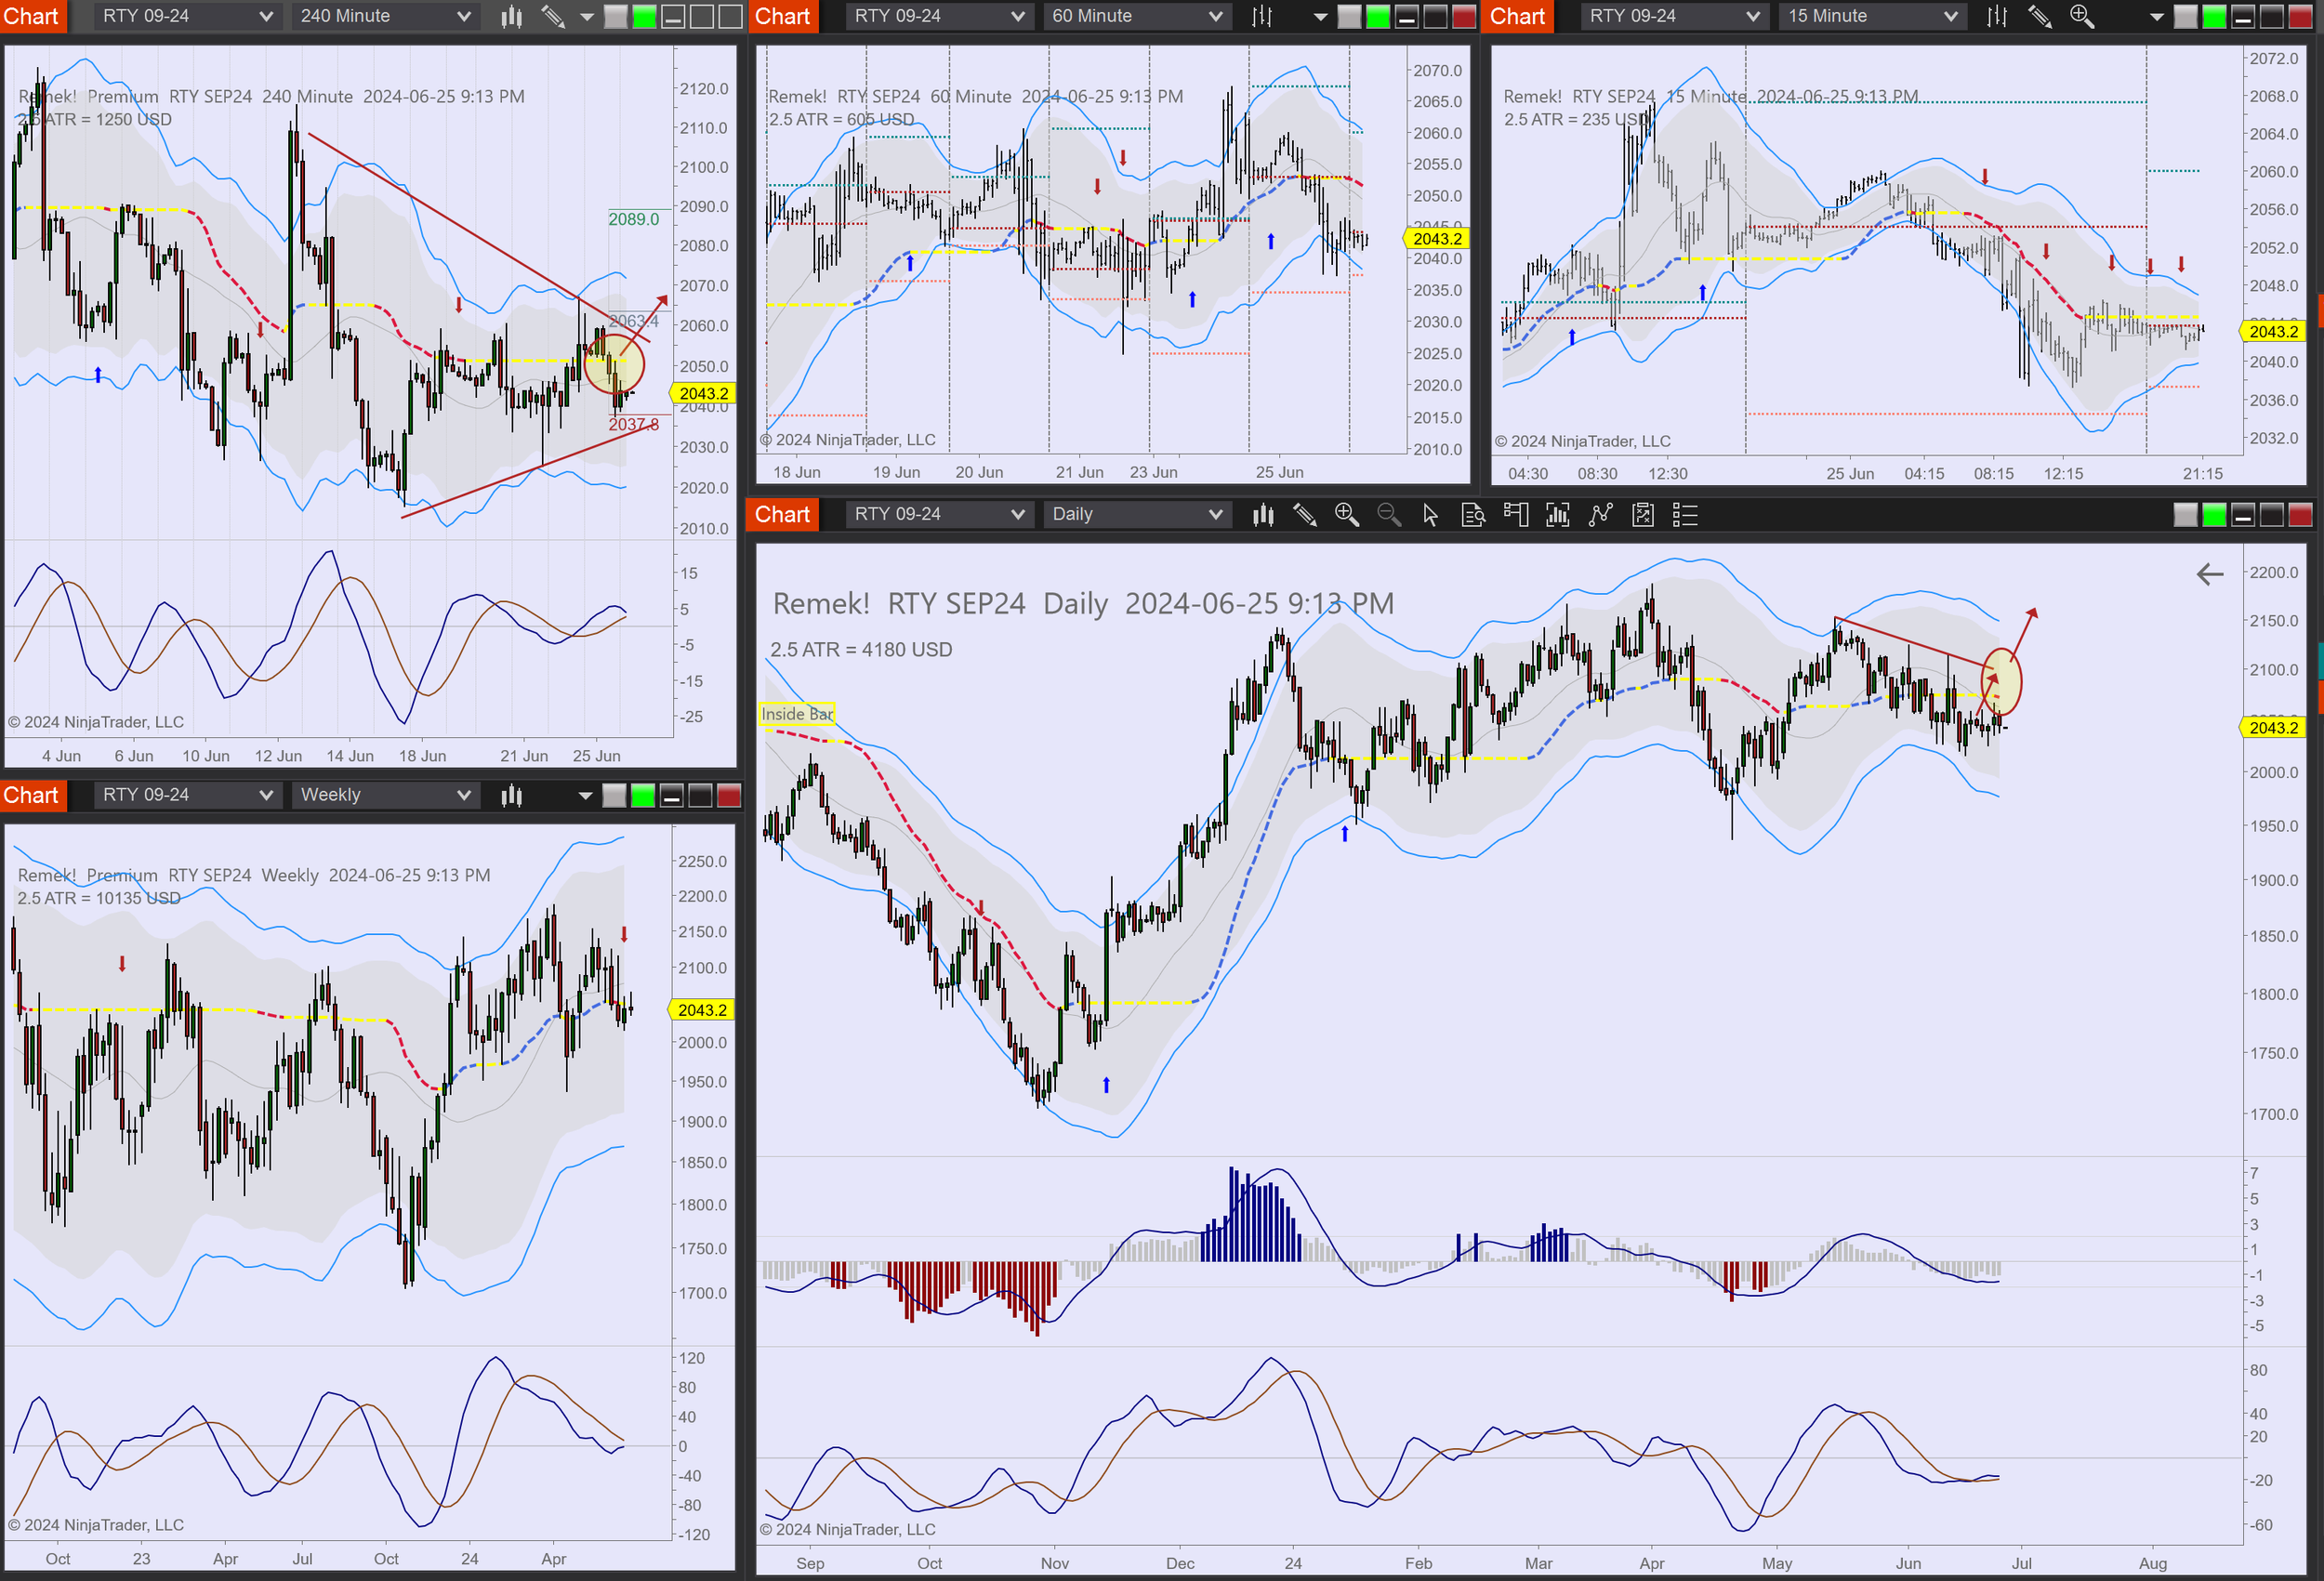This screenshot has height=1581, width=2324.
Task: Click the left arrow navigation on the Daily chart
Action: 2210,574
